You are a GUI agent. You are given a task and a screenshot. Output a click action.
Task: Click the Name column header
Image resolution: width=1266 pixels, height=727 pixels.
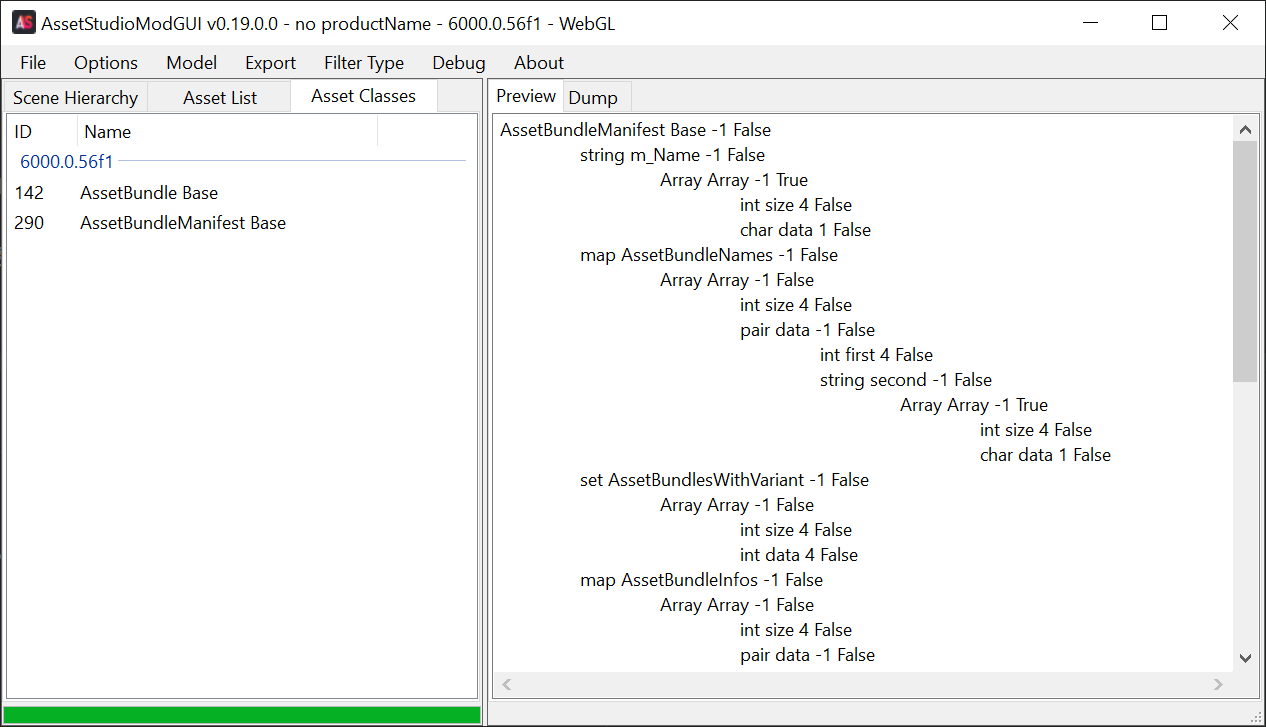(x=227, y=132)
